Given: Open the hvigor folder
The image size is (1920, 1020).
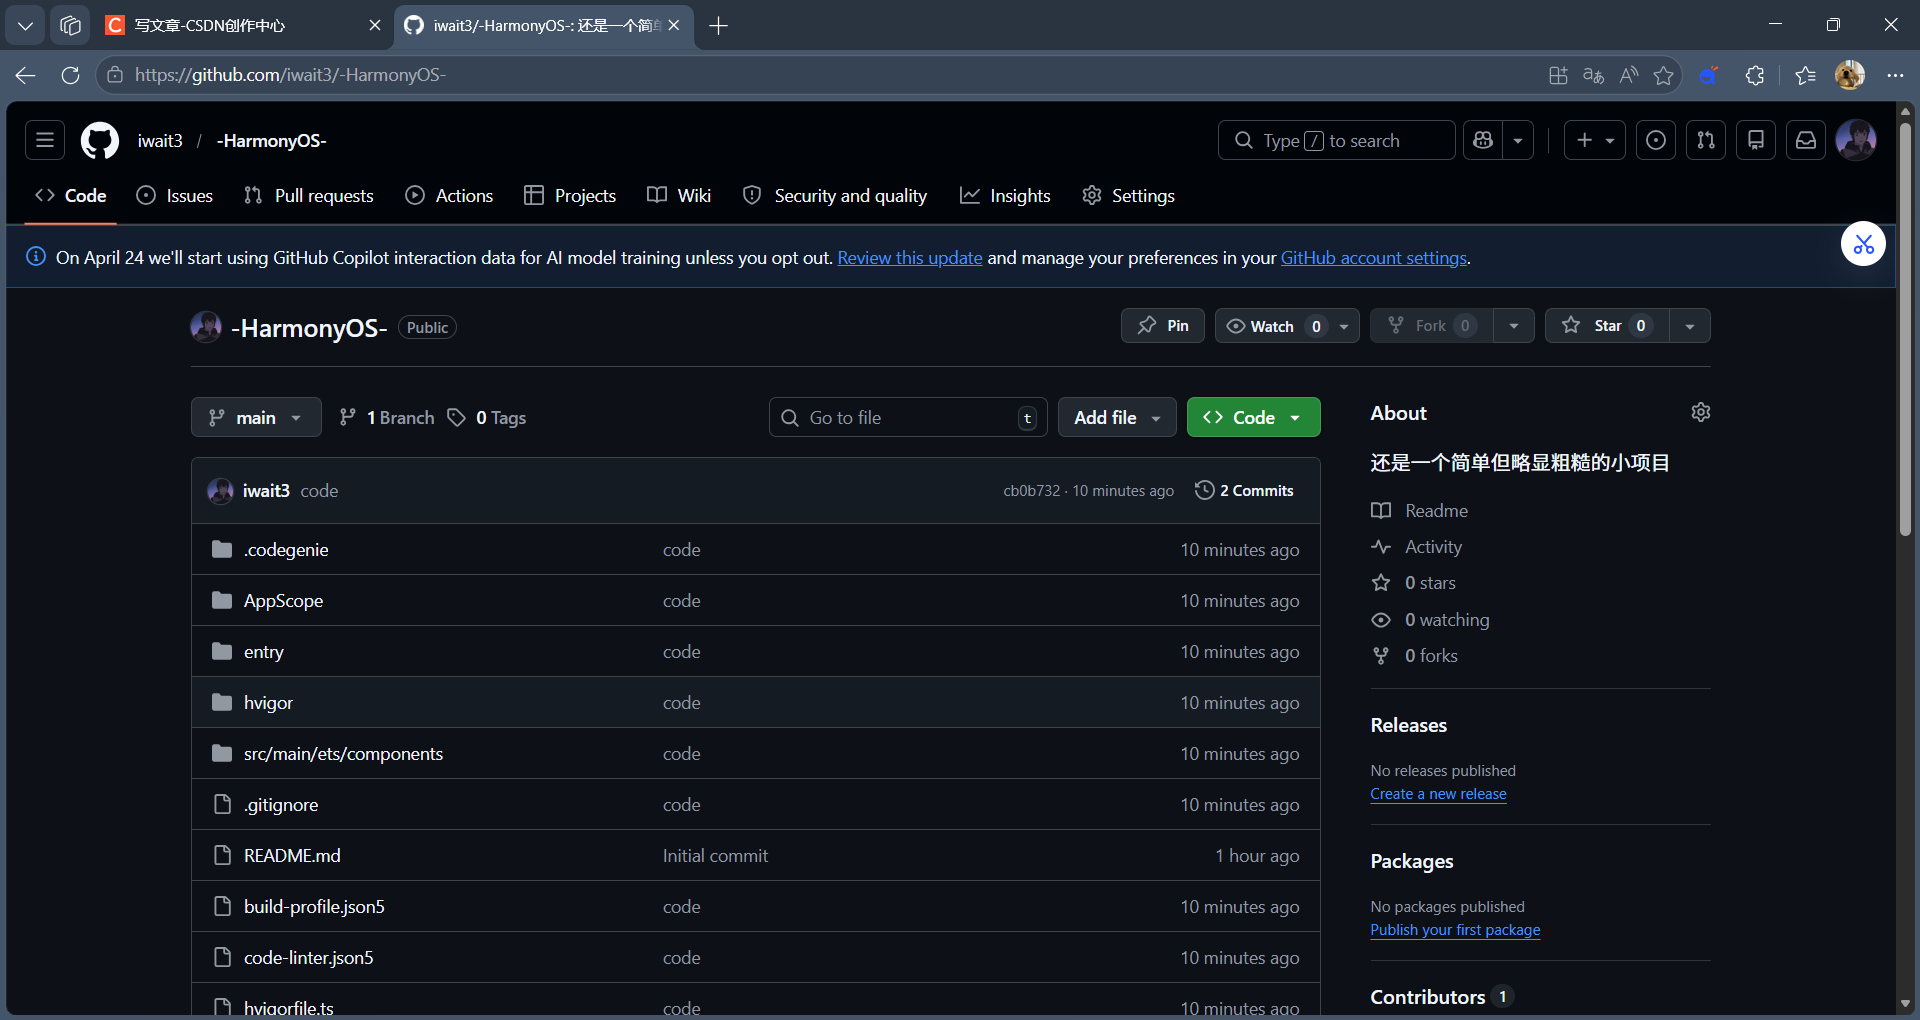Looking at the screenshot, I should pyautogui.click(x=268, y=703).
